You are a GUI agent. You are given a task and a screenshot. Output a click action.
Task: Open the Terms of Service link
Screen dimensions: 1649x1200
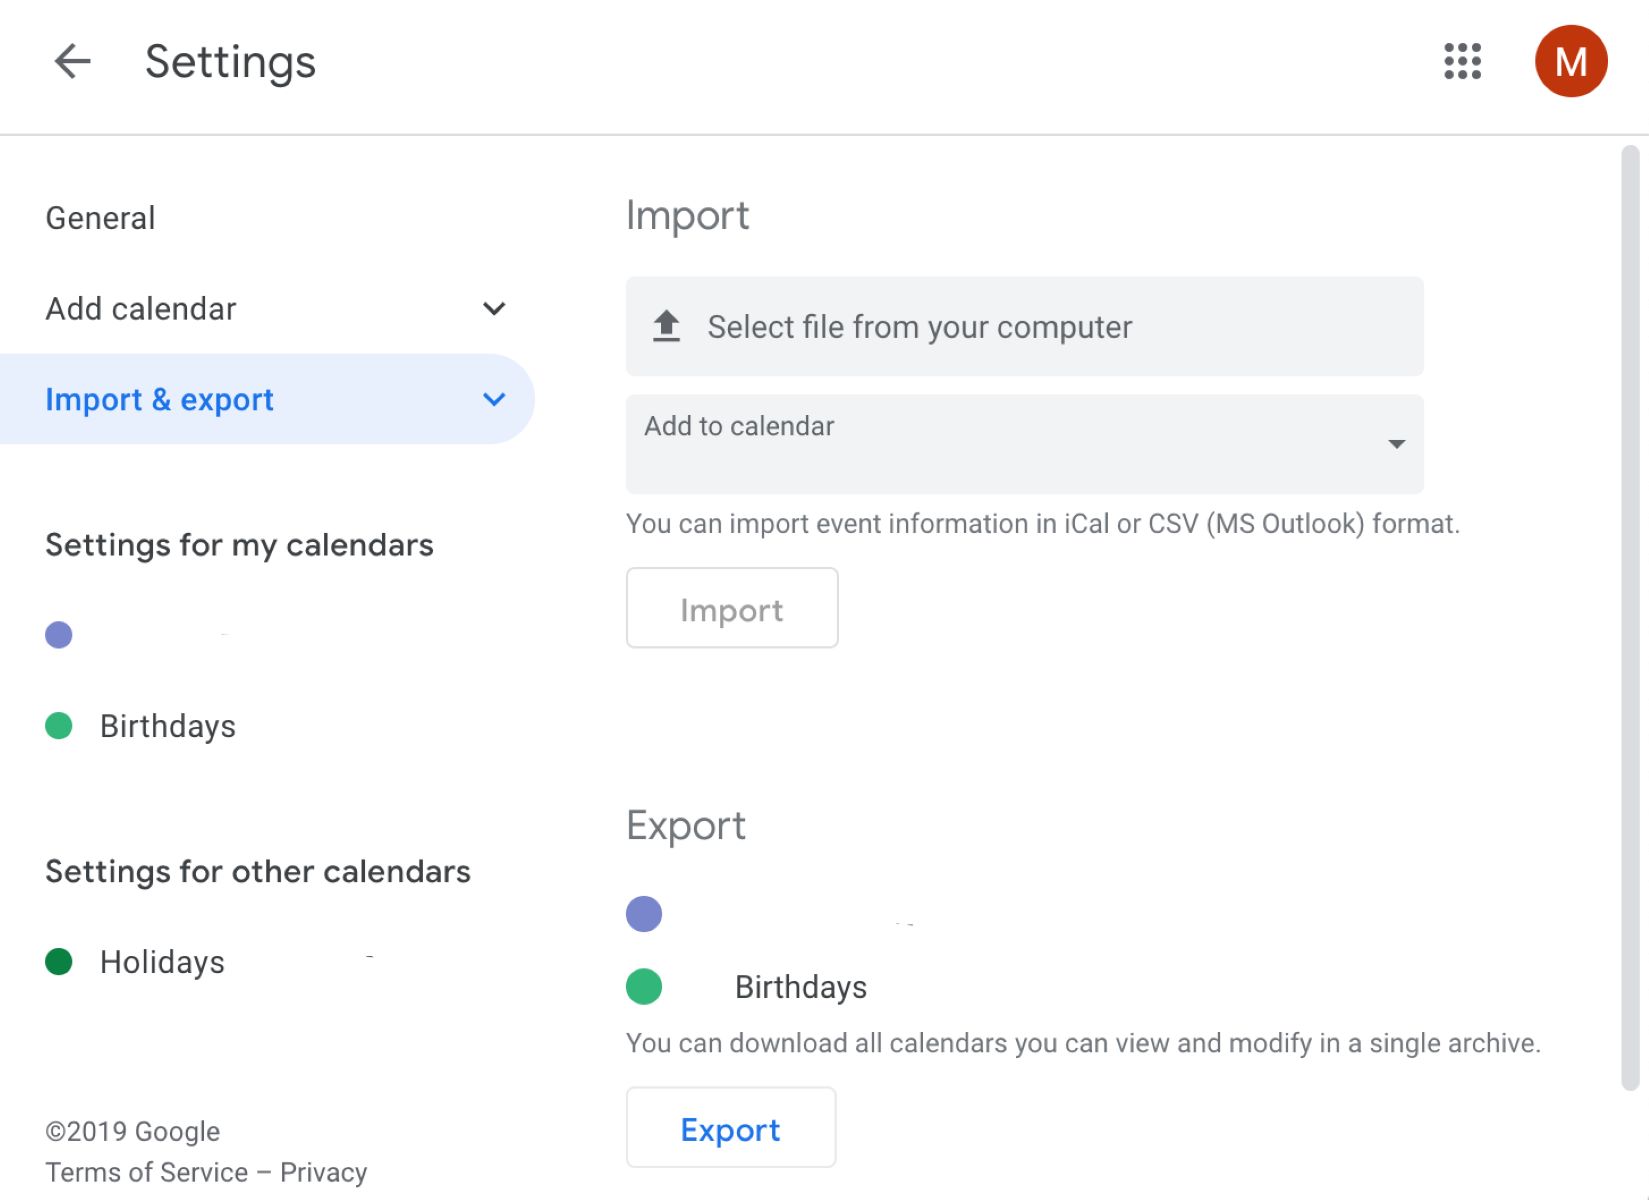[x=145, y=1171]
